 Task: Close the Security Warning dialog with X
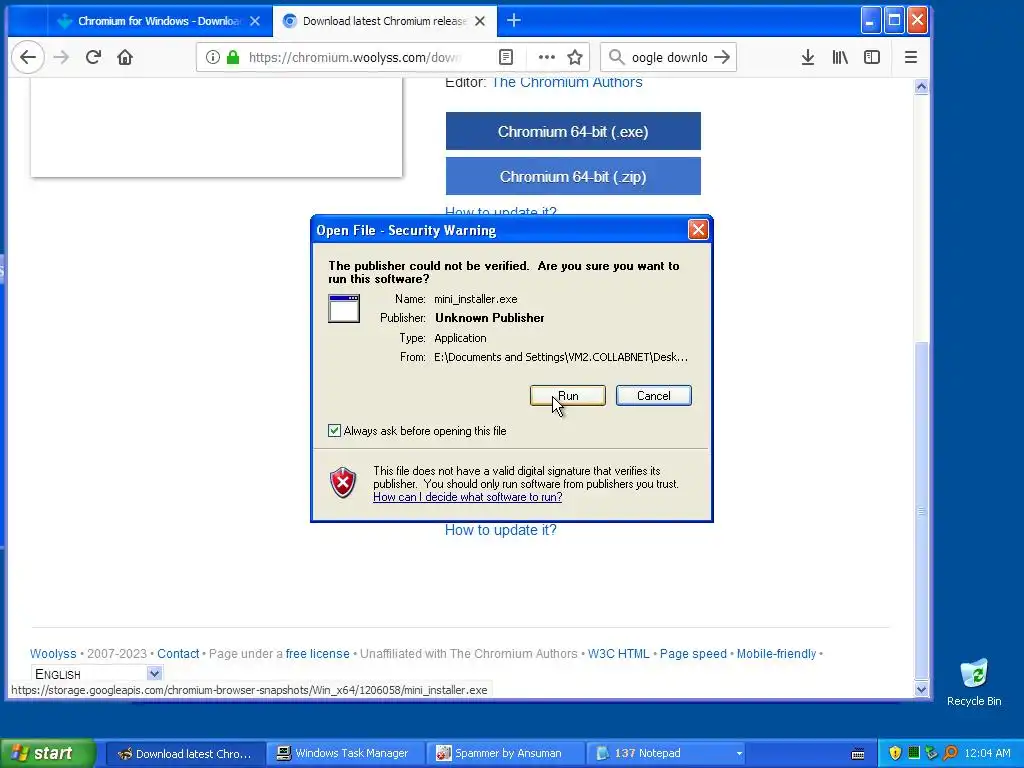[698, 229]
